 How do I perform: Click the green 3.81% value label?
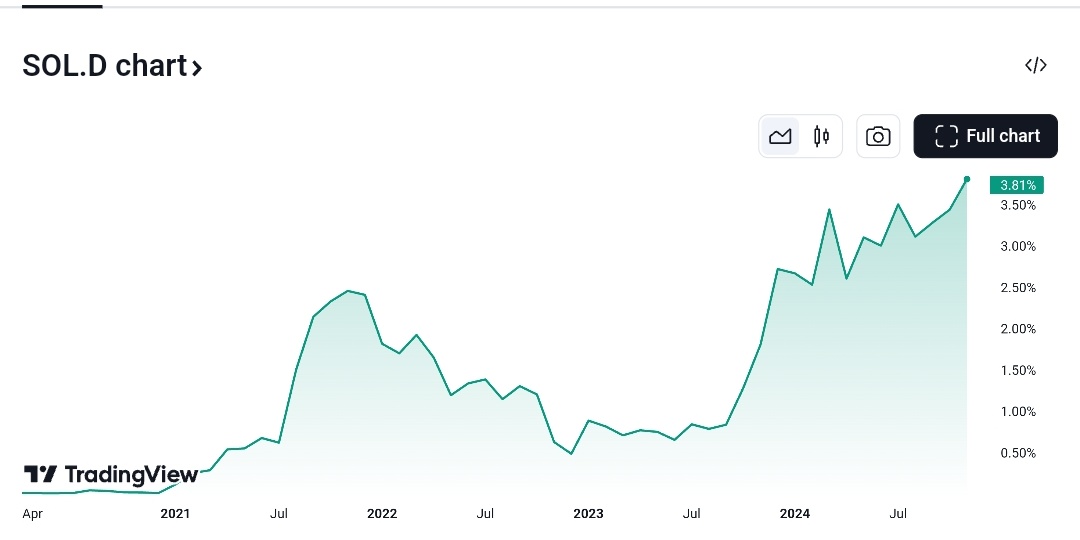click(x=1016, y=185)
